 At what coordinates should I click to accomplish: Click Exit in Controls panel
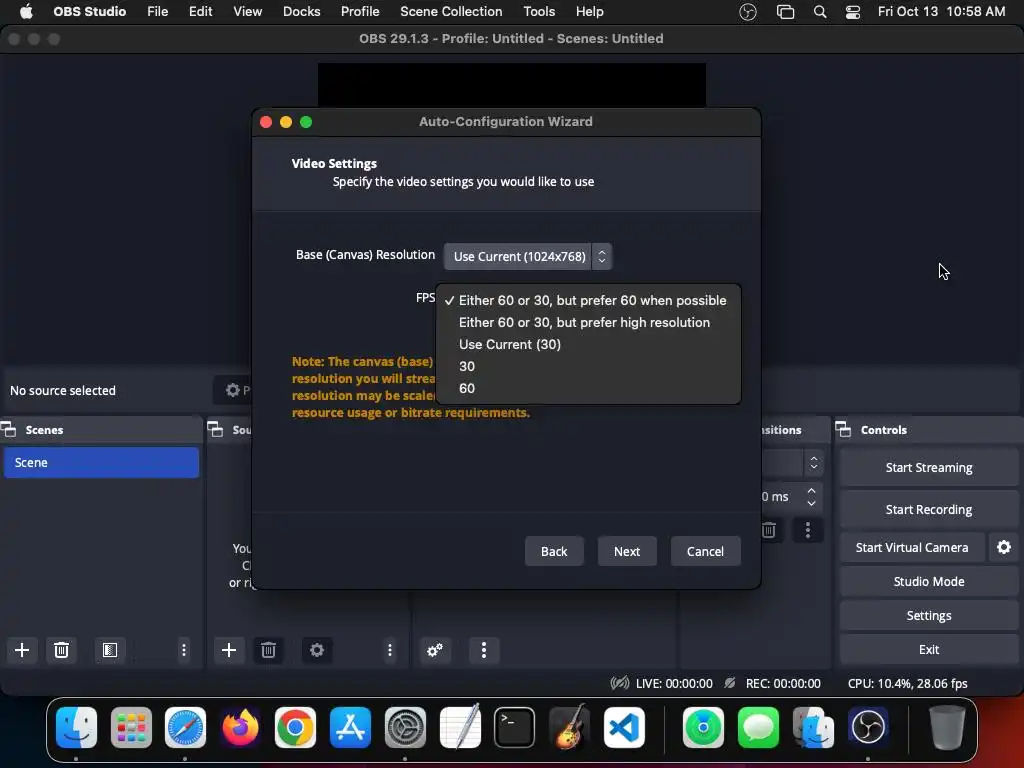pyautogui.click(x=929, y=649)
